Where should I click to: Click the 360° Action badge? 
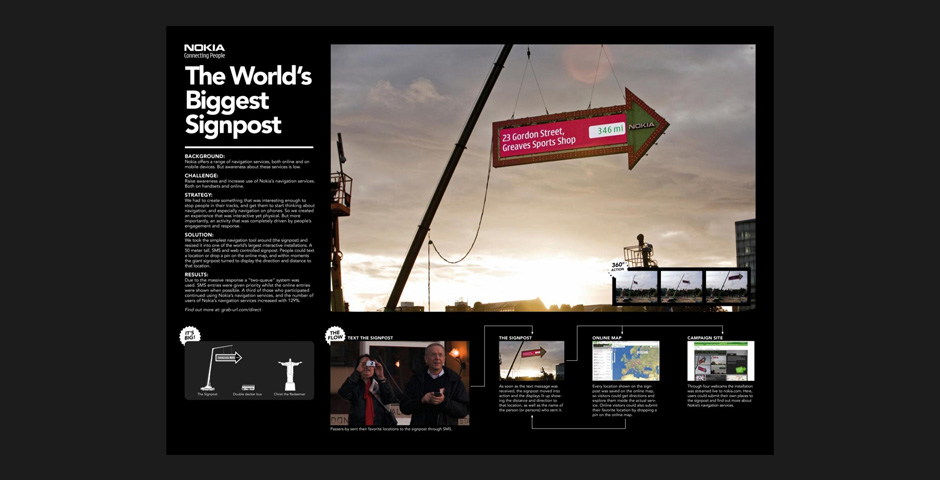[x=619, y=267]
